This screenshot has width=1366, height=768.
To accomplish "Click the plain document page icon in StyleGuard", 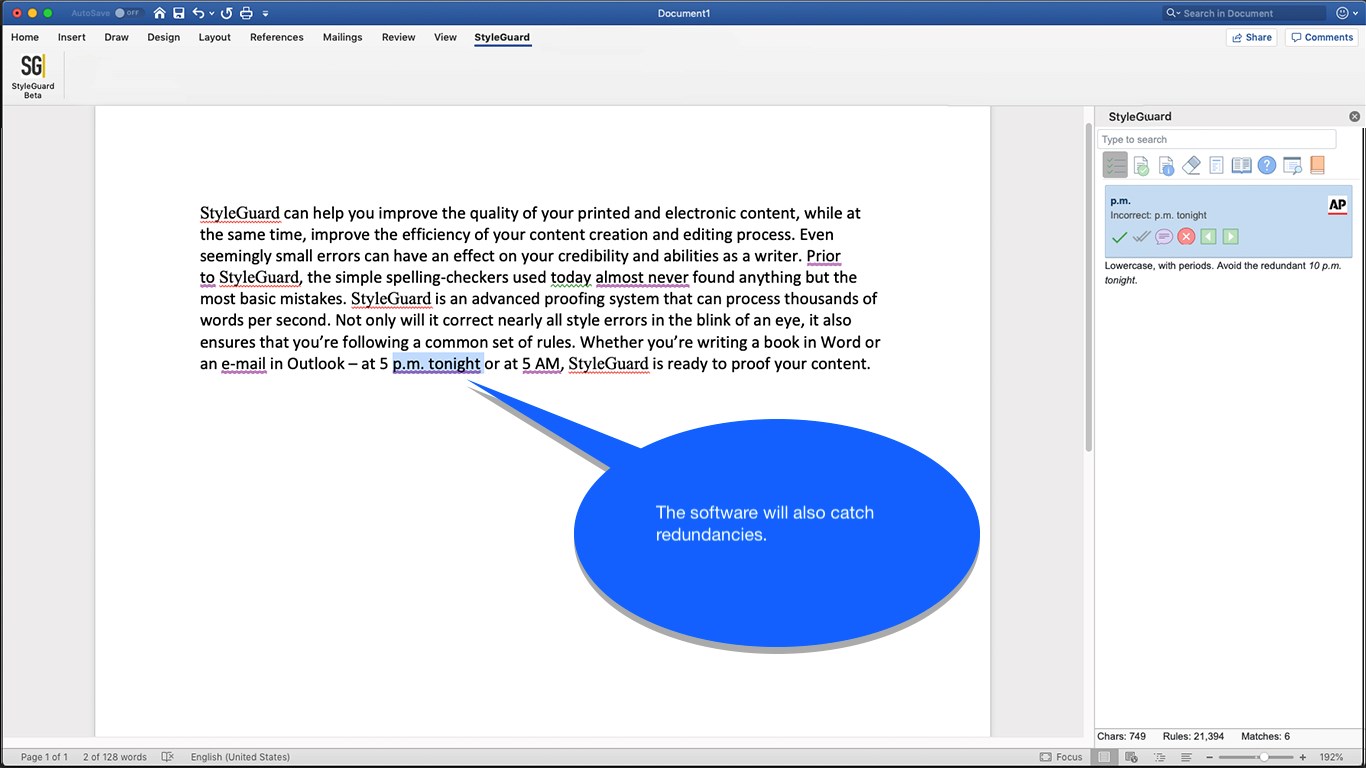I will tap(1216, 165).
